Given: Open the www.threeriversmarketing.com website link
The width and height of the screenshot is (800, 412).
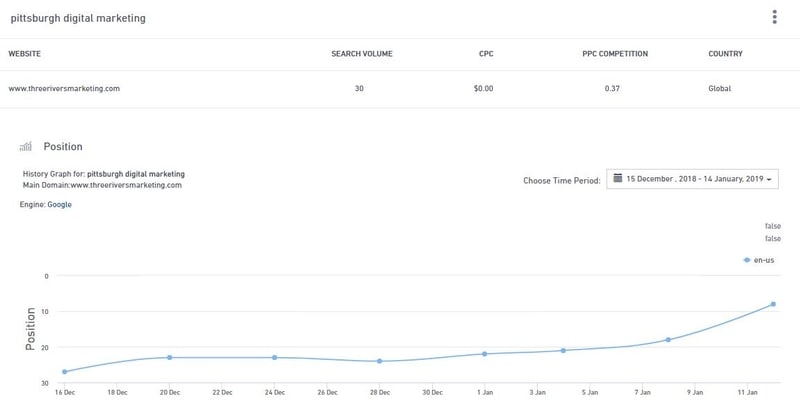Looking at the screenshot, I should pyautogui.click(x=64, y=88).
